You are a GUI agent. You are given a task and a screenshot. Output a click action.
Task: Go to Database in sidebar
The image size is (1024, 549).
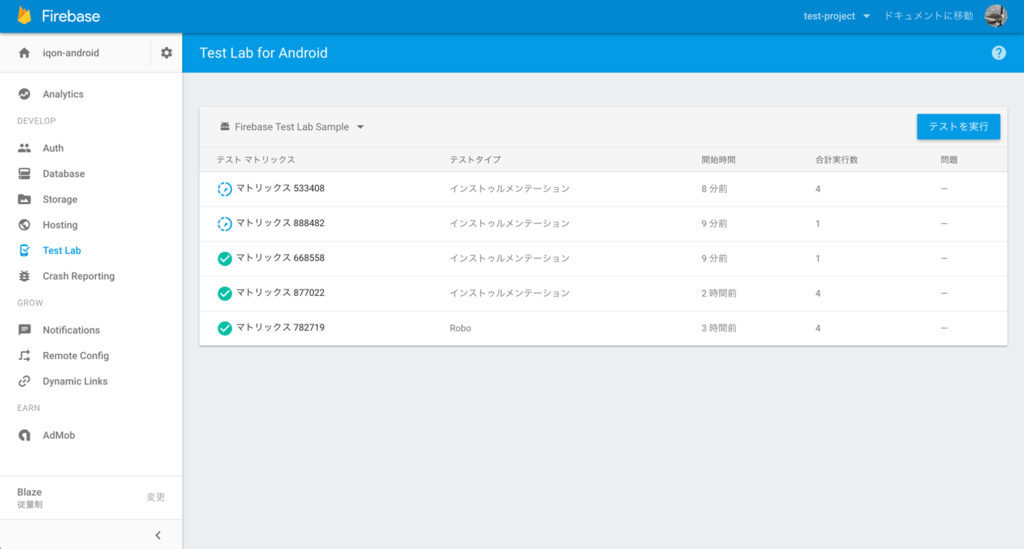pos(63,174)
